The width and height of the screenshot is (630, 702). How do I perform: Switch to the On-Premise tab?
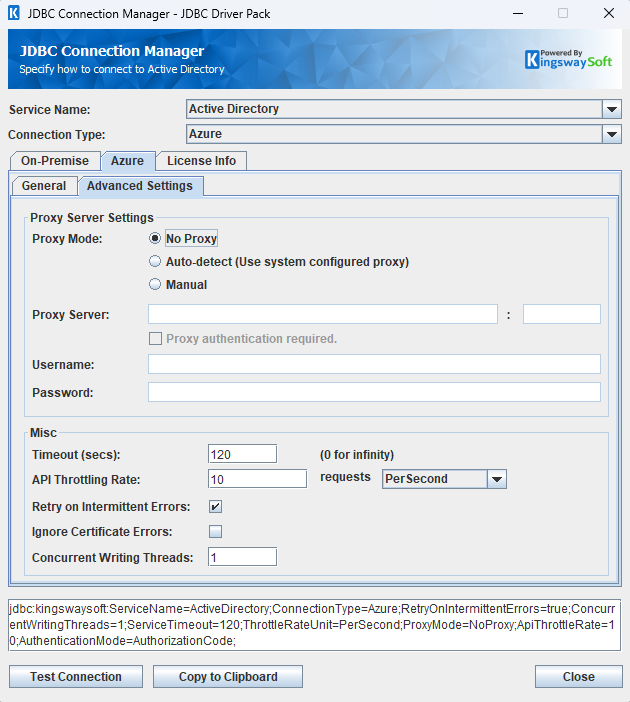point(54,161)
